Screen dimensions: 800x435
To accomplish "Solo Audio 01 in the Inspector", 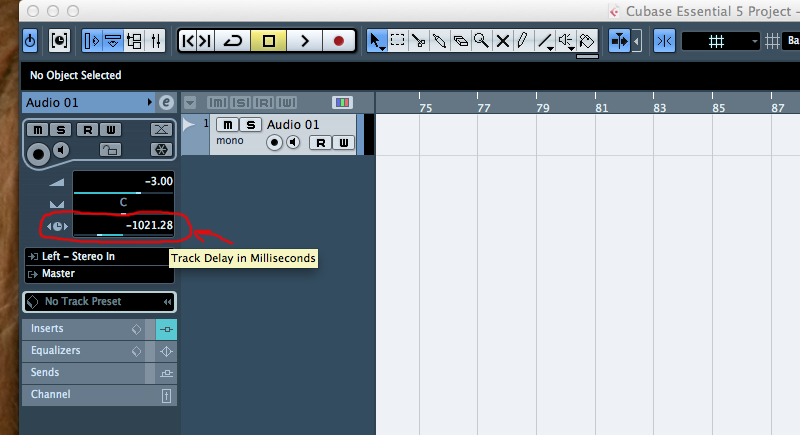I will click(61, 130).
